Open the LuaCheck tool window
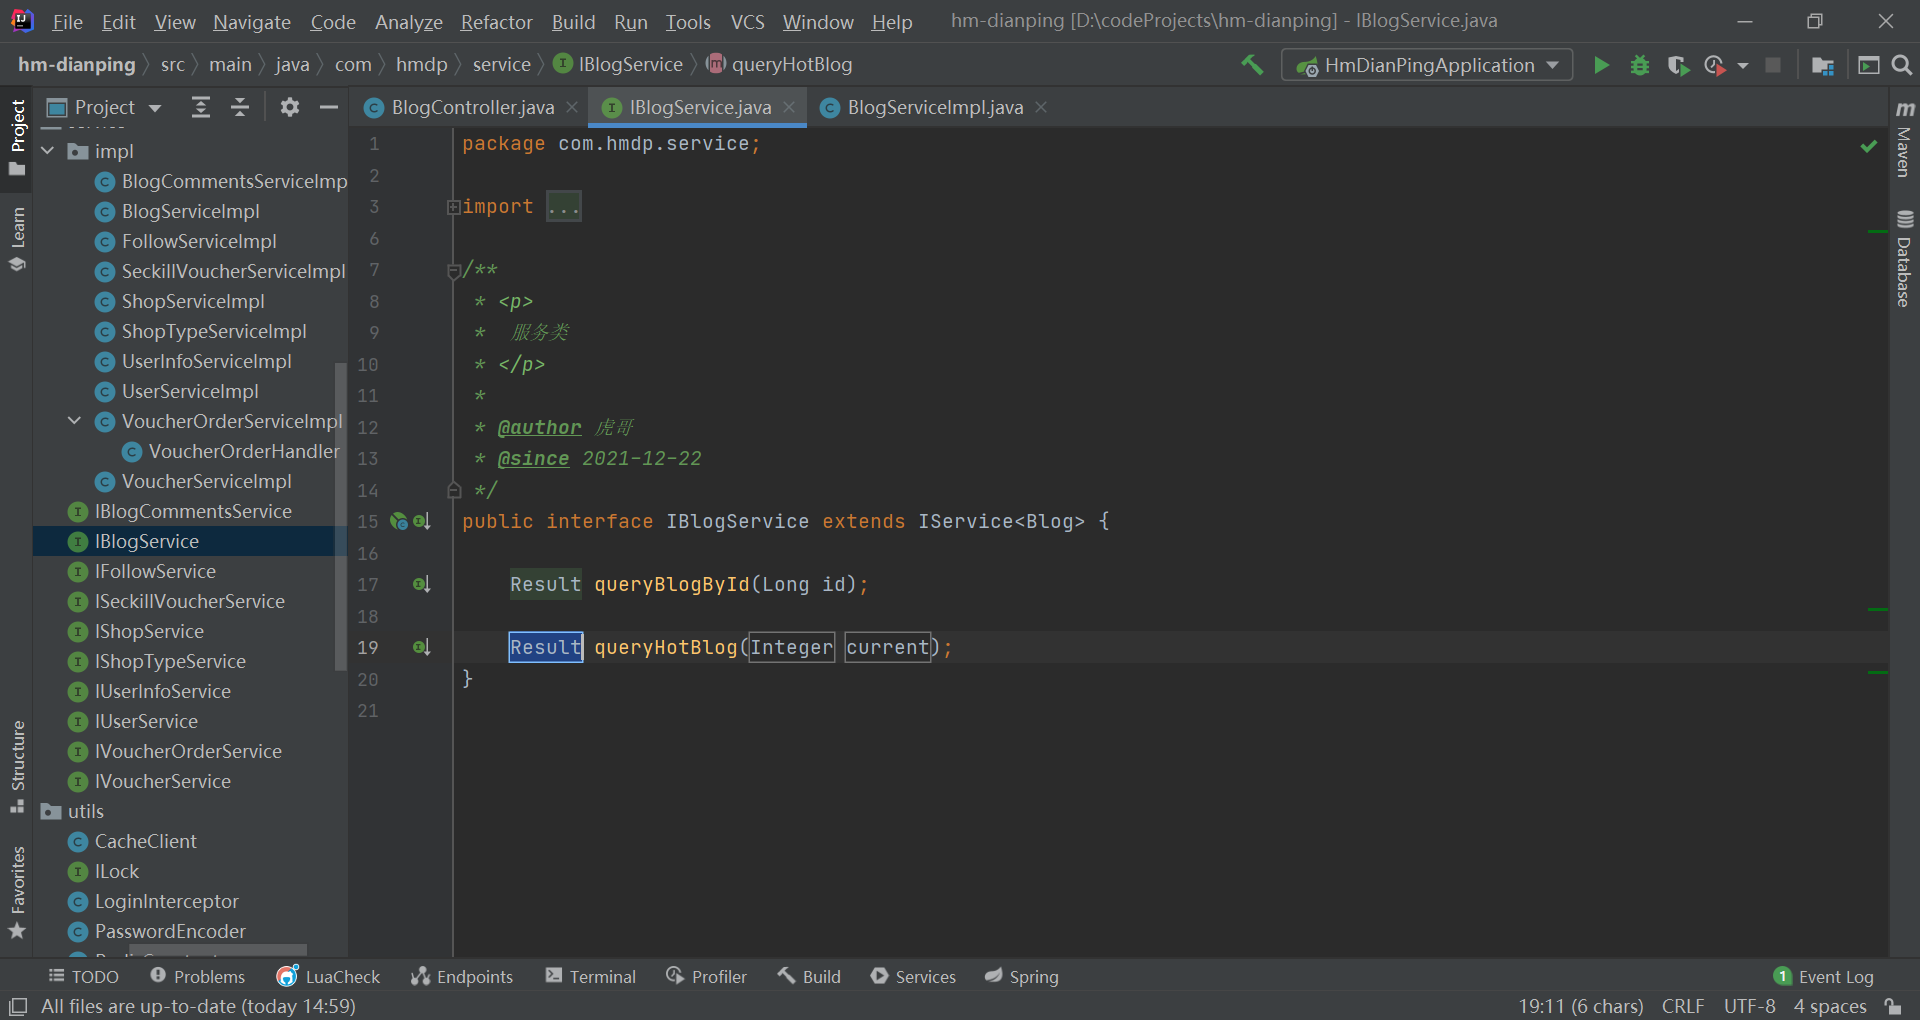 pyautogui.click(x=329, y=976)
